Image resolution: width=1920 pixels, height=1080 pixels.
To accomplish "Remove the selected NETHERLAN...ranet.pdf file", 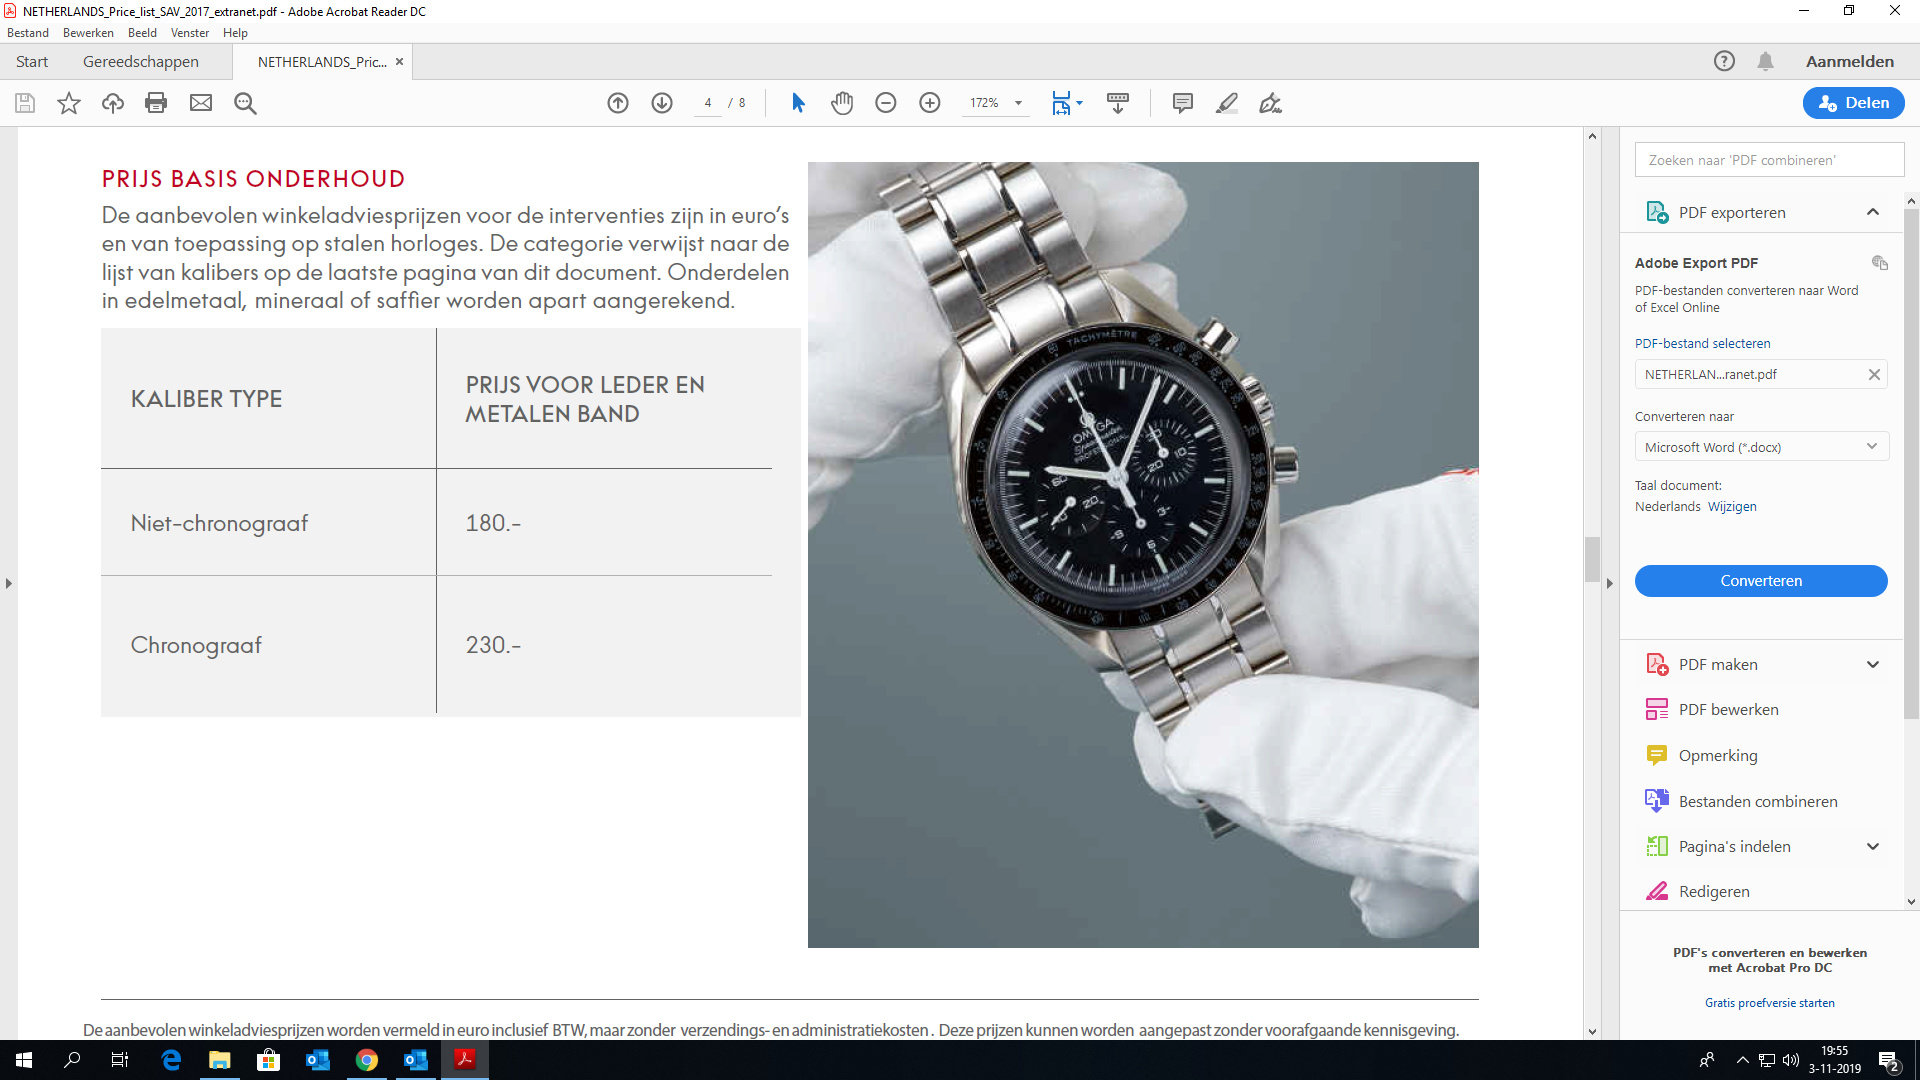I will tap(1874, 374).
